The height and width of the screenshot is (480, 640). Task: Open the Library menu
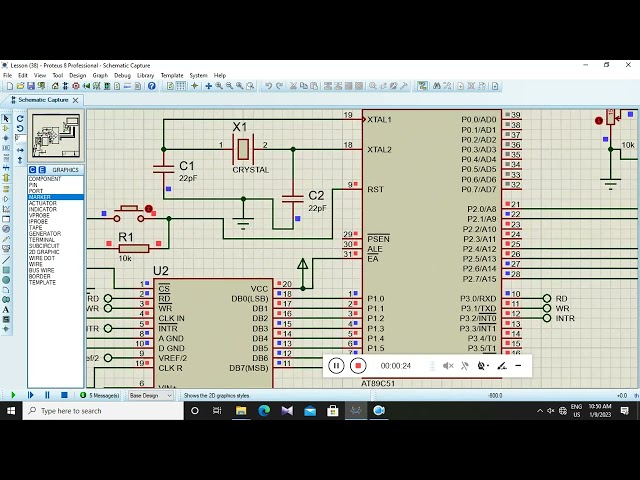pyautogui.click(x=145, y=76)
